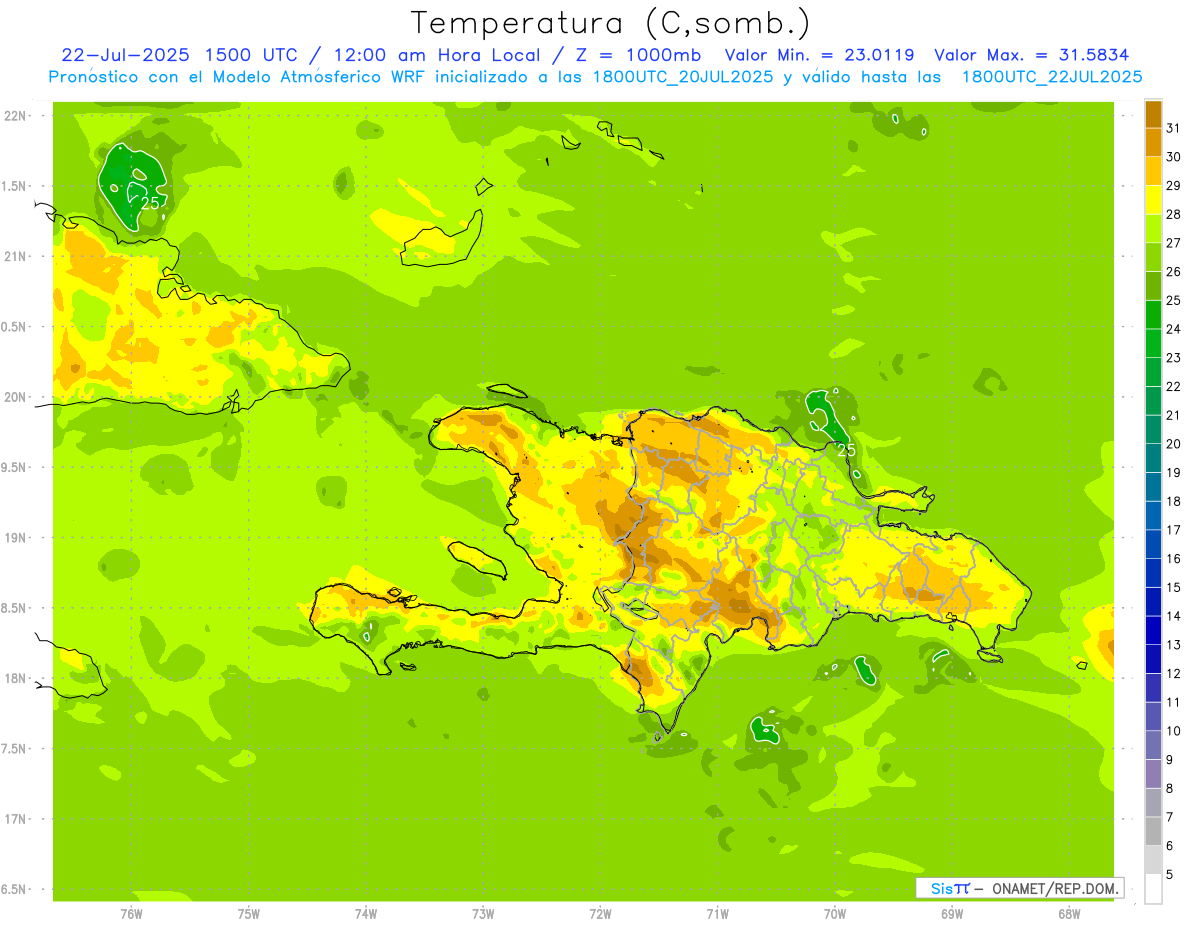
Task: Click the "SisTT – ONAMET/REP.DOM." credit label
Action: click(1019, 888)
